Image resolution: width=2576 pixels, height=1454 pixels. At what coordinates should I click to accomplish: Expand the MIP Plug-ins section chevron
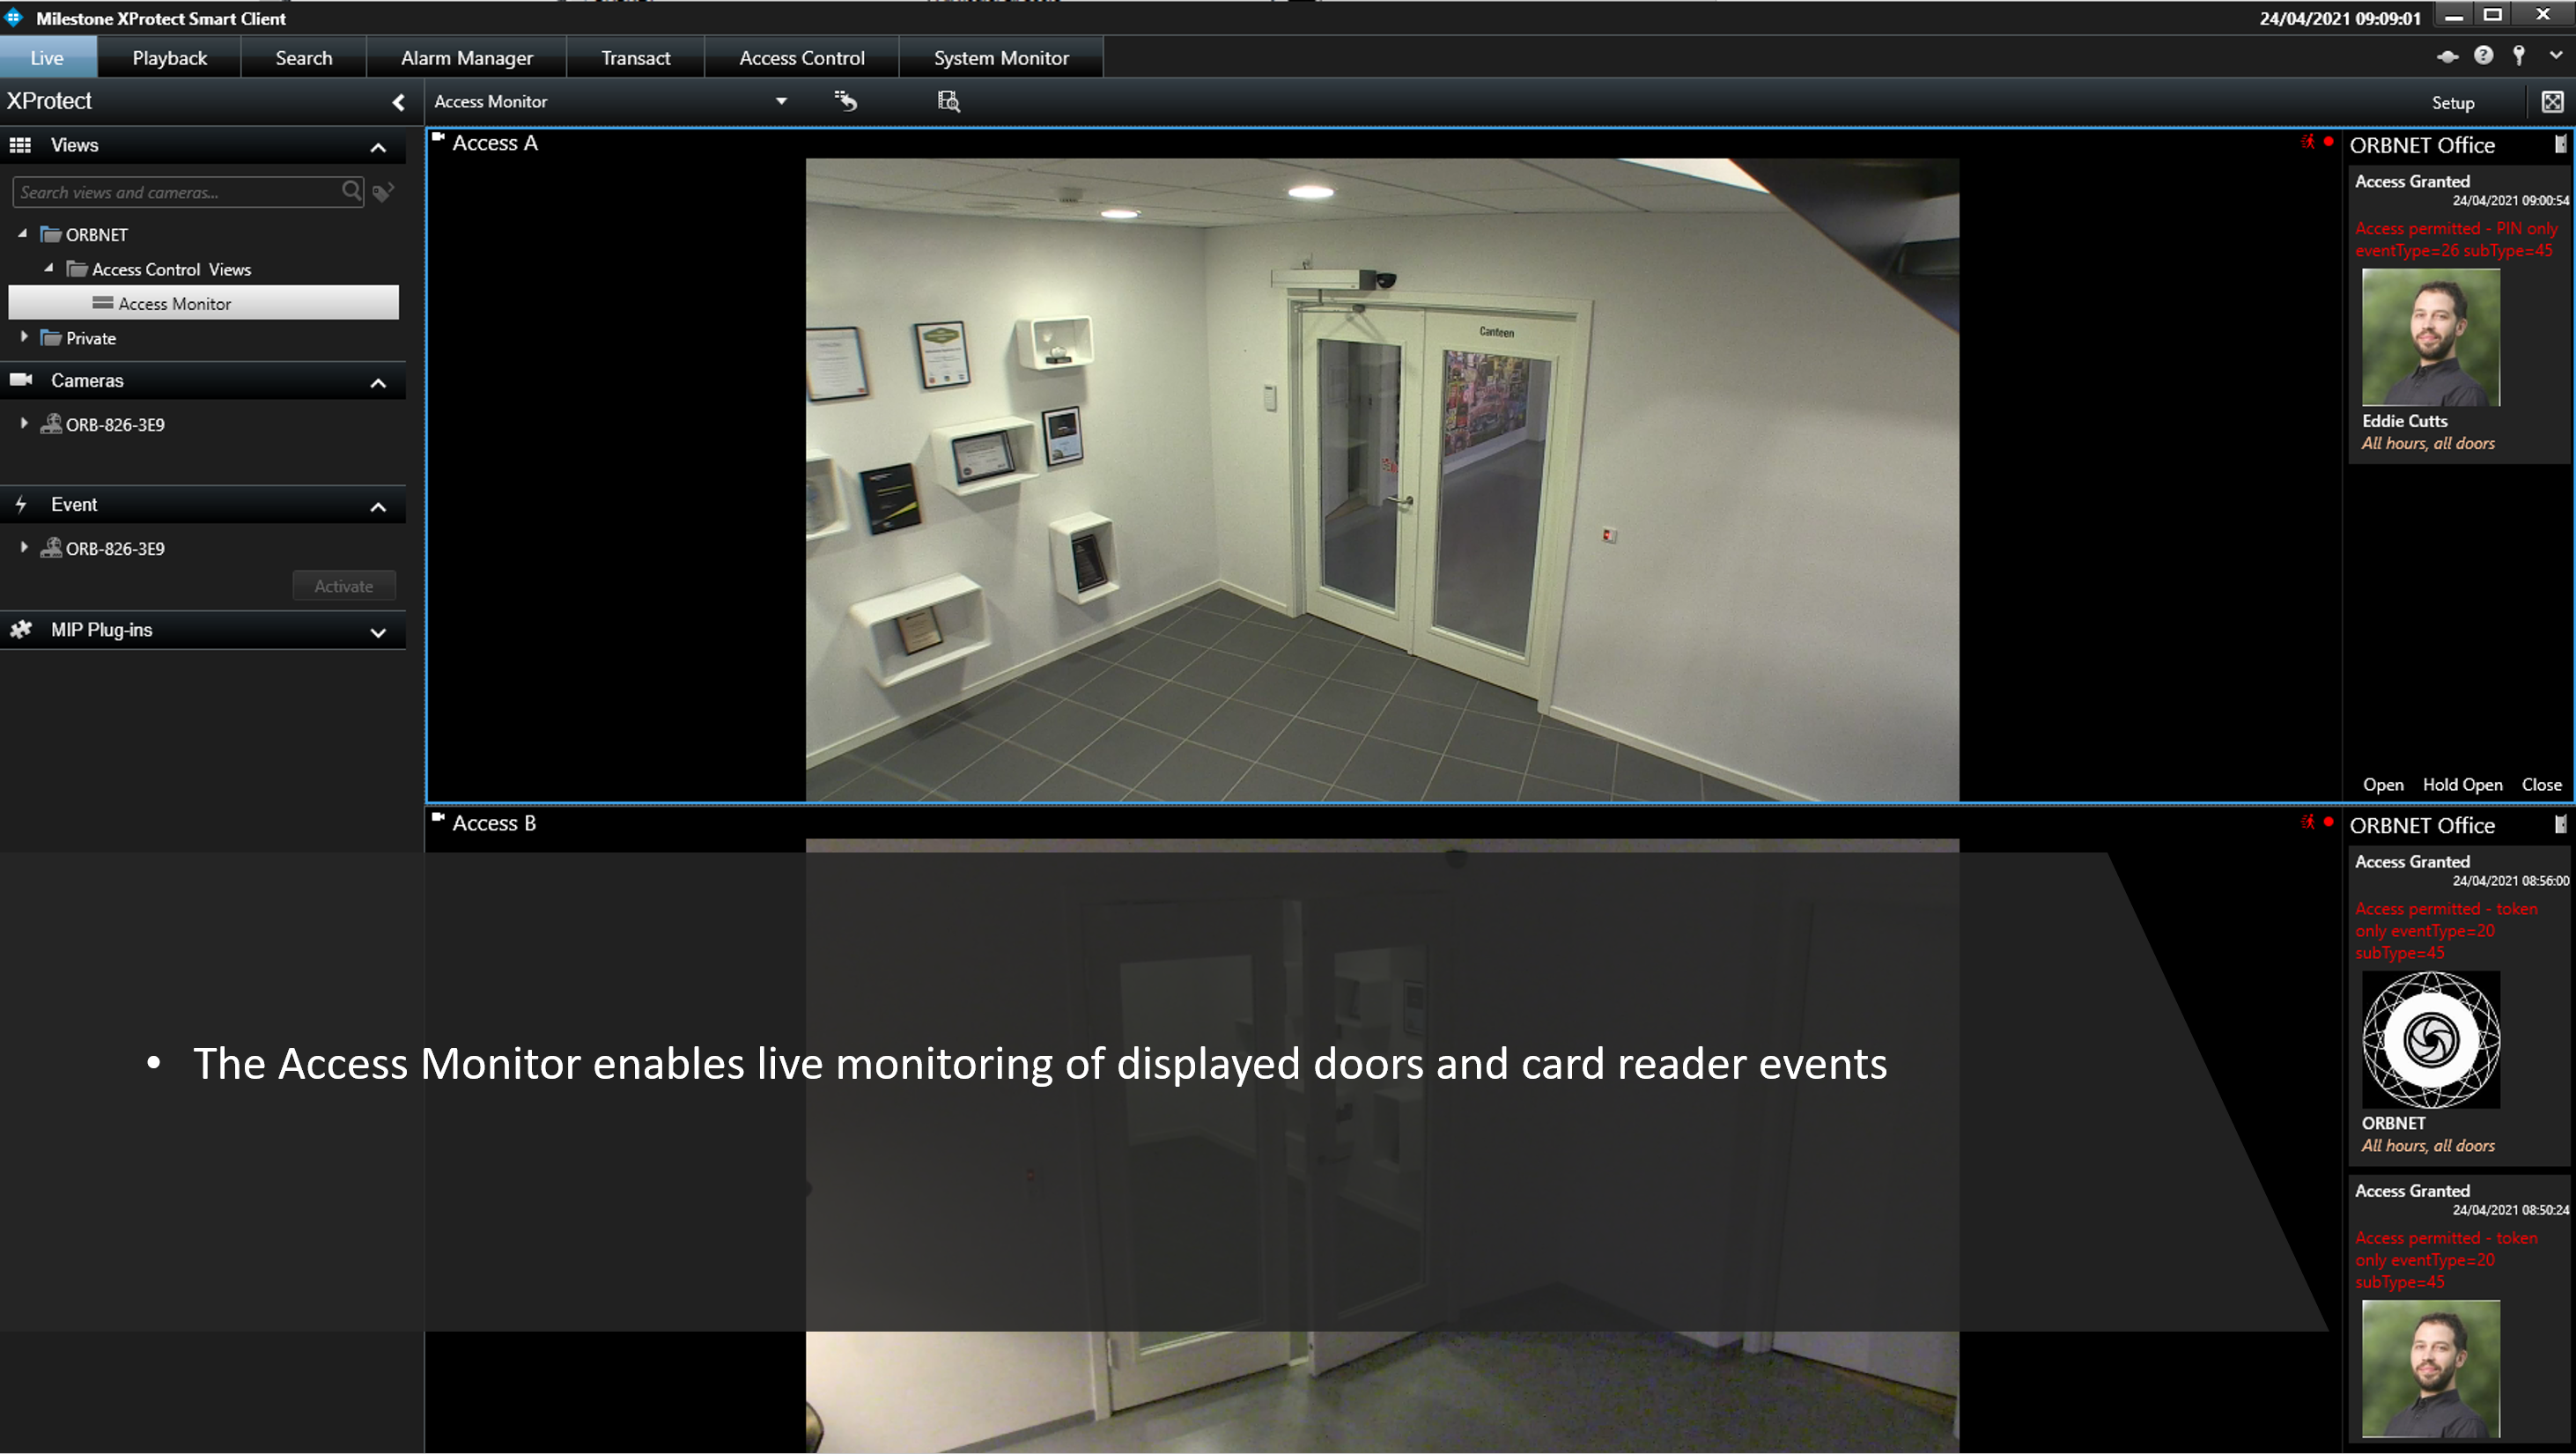pyautogui.click(x=378, y=632)
